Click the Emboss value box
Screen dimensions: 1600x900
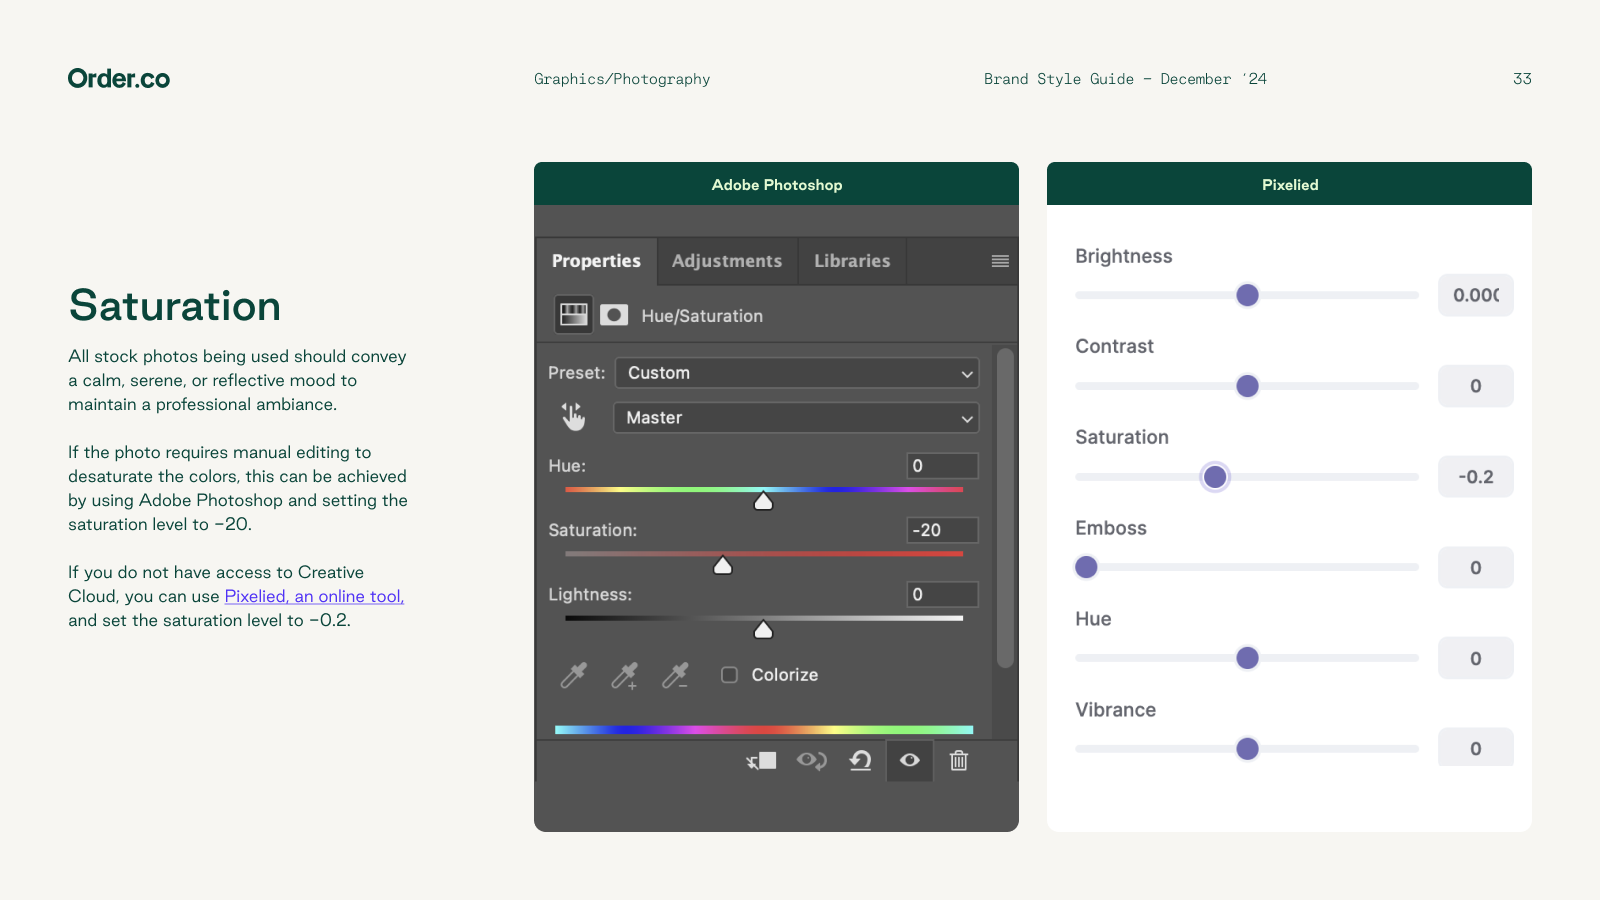(x=1476, y=568)
